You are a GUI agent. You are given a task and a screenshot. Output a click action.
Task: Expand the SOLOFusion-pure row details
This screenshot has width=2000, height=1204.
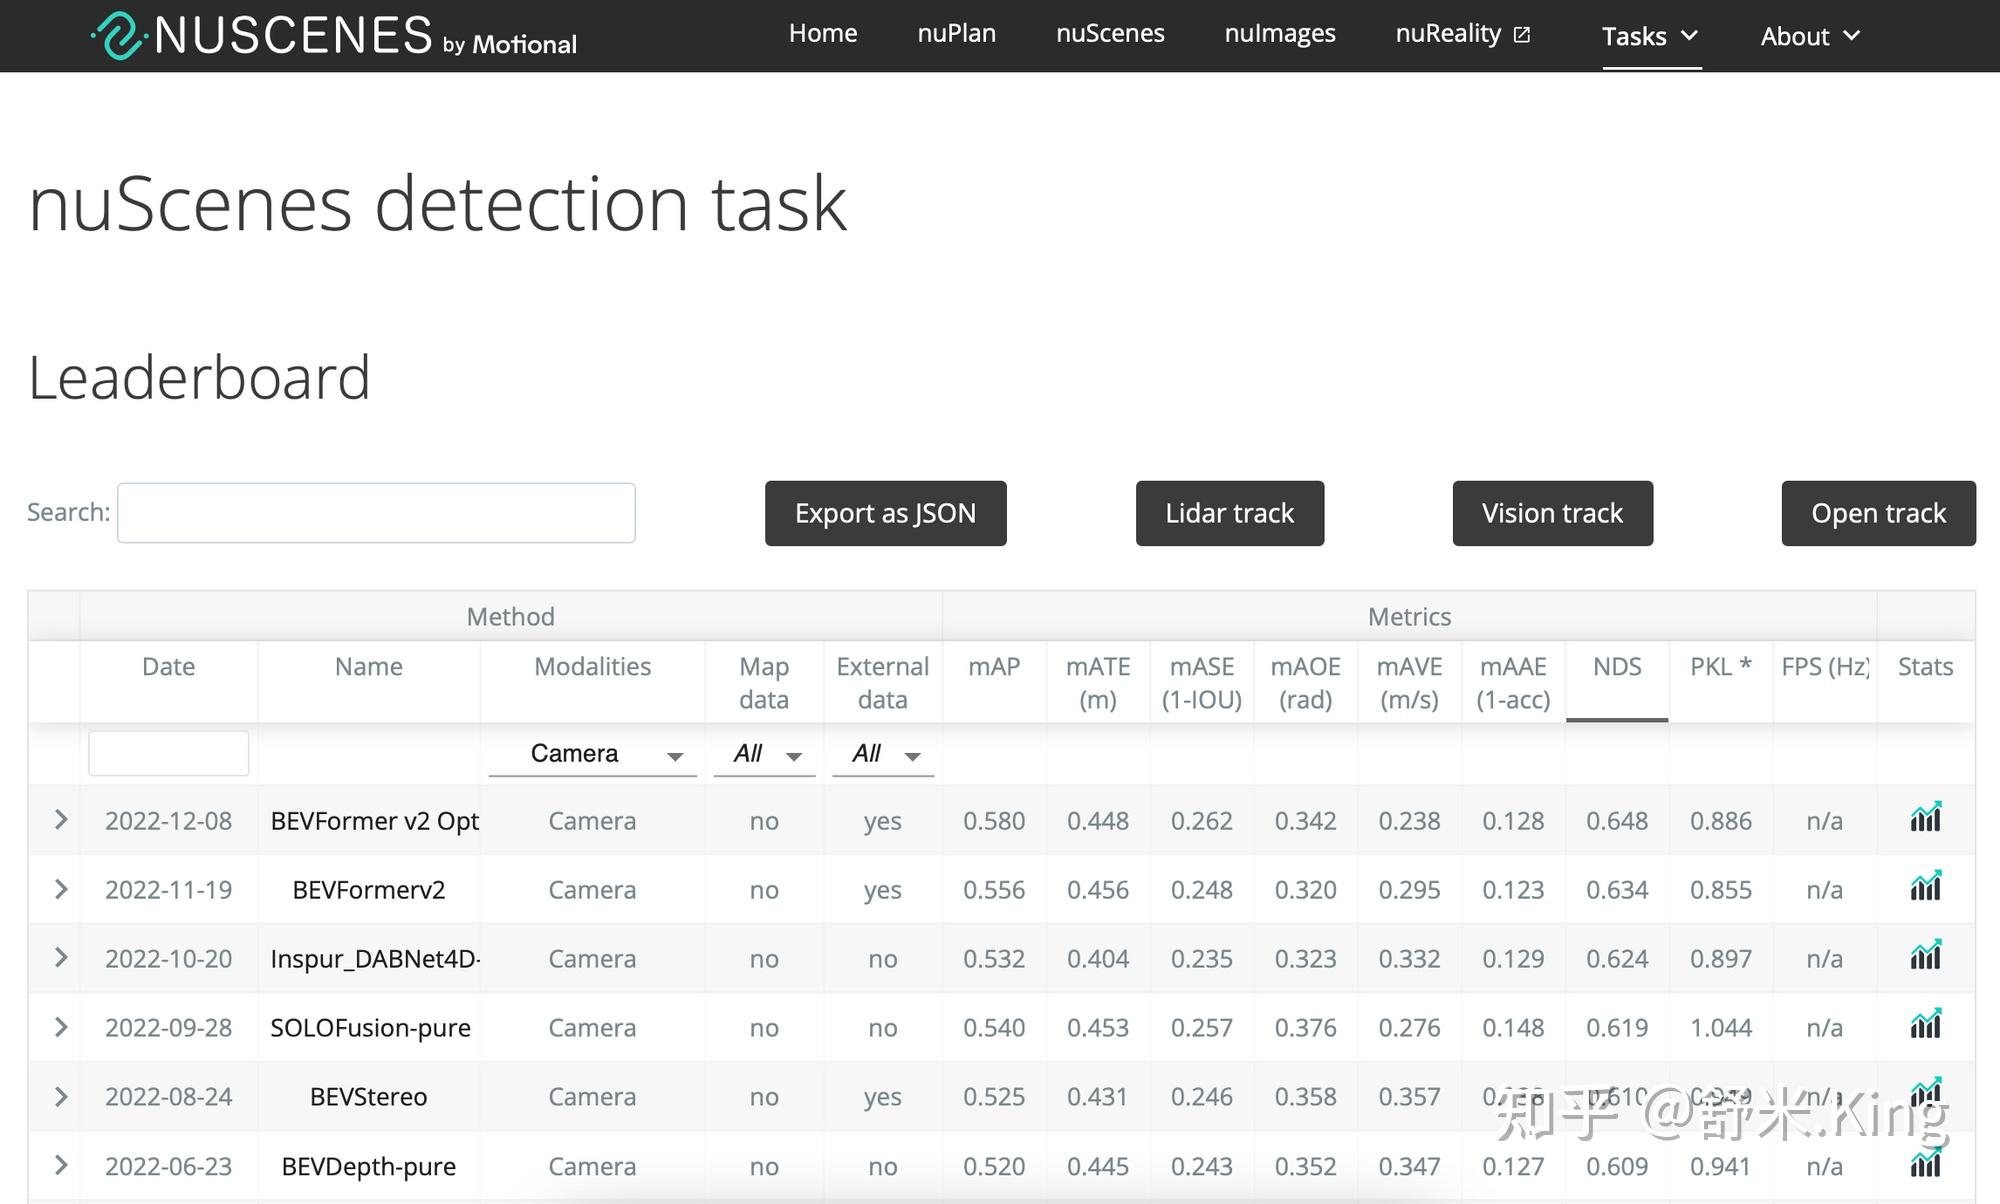[60, 1027]
